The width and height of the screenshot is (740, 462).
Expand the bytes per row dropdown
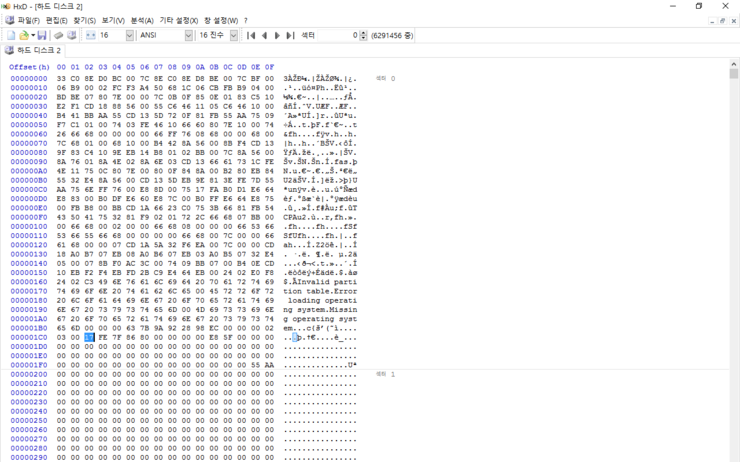pyautogui.click(x=129, y=35)
